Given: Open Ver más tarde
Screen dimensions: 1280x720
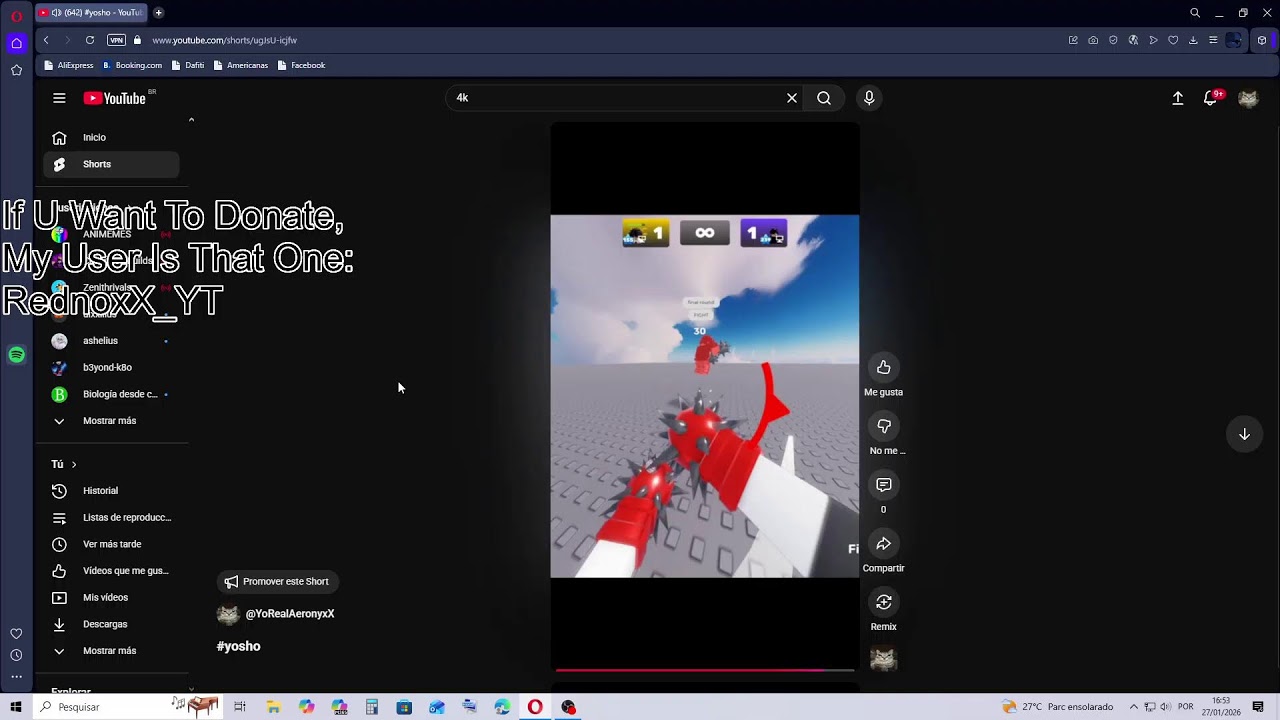Looking at the screenshot, I should pos(111,544).
